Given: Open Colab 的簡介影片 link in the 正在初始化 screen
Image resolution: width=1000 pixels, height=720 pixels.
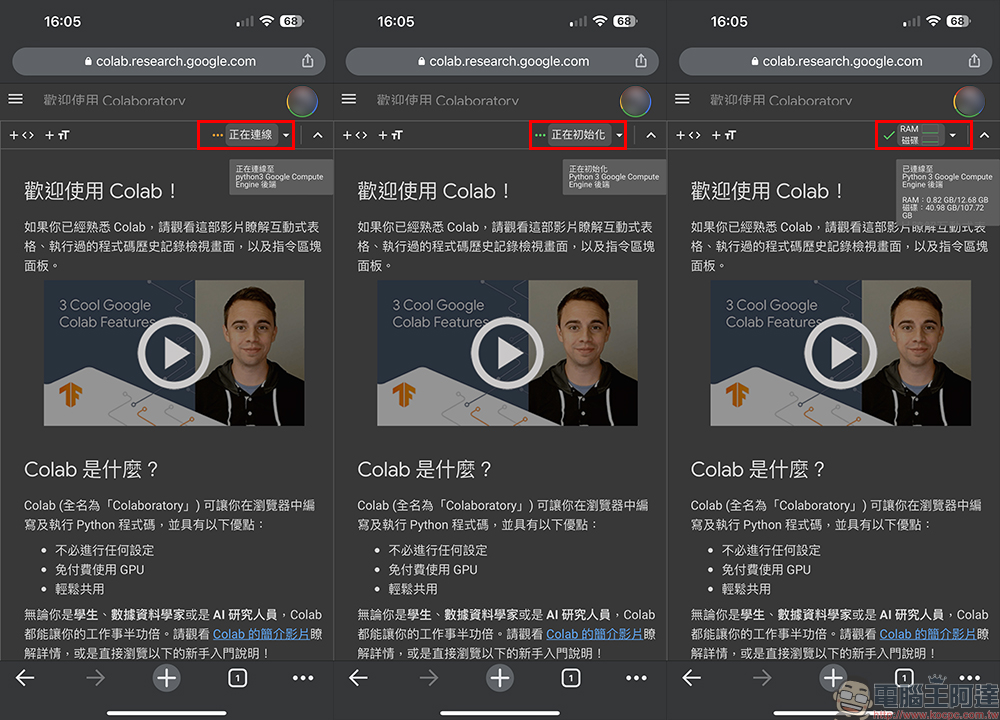Looking at the screenshot, I should point(595,634).
